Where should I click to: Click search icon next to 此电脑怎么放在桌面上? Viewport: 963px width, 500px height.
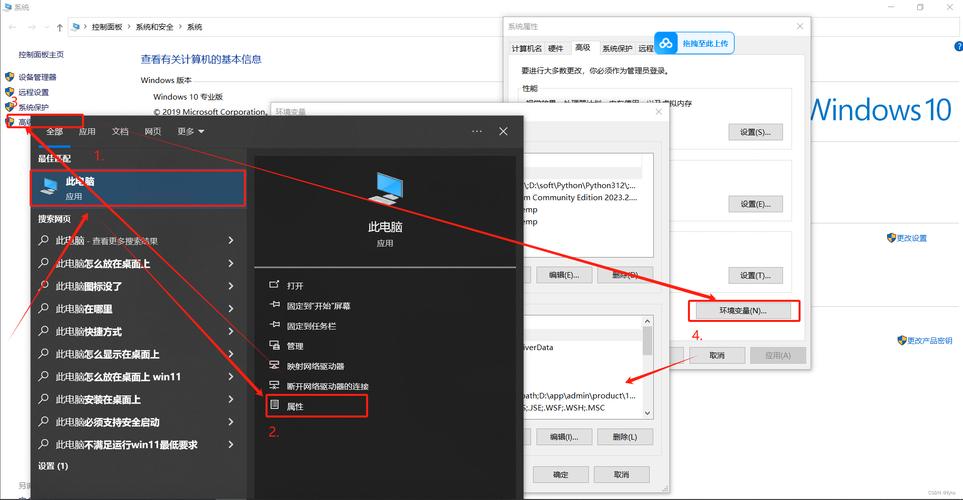[x=44, y=263]
